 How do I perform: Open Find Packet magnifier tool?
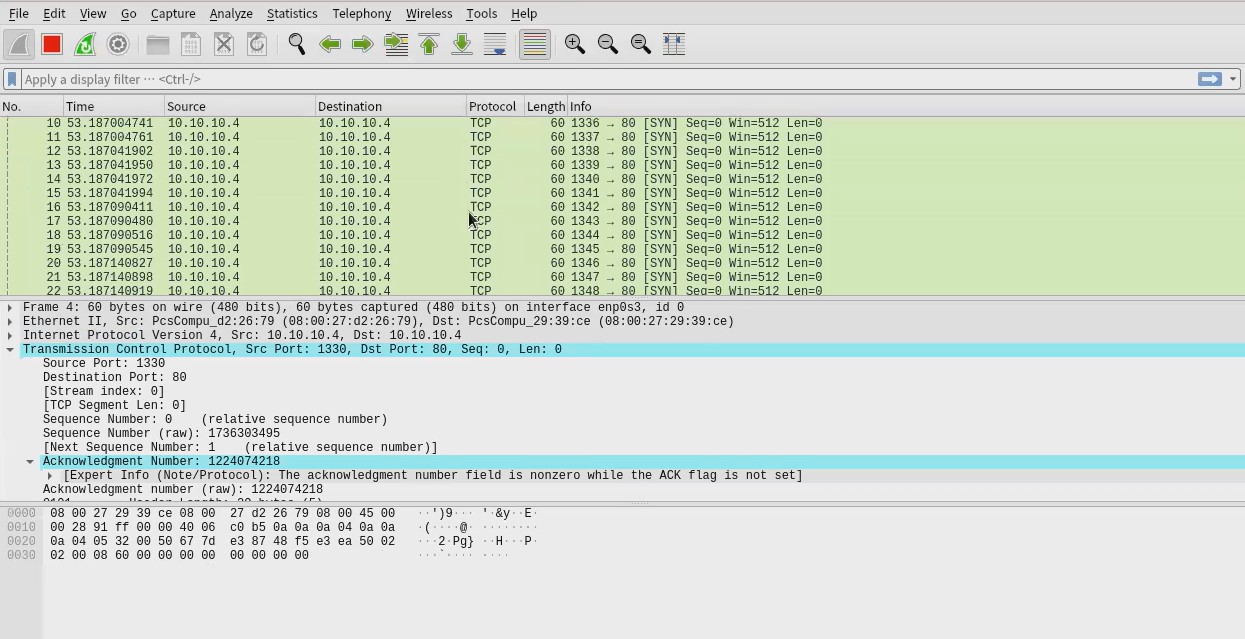(x=297, y=44)
